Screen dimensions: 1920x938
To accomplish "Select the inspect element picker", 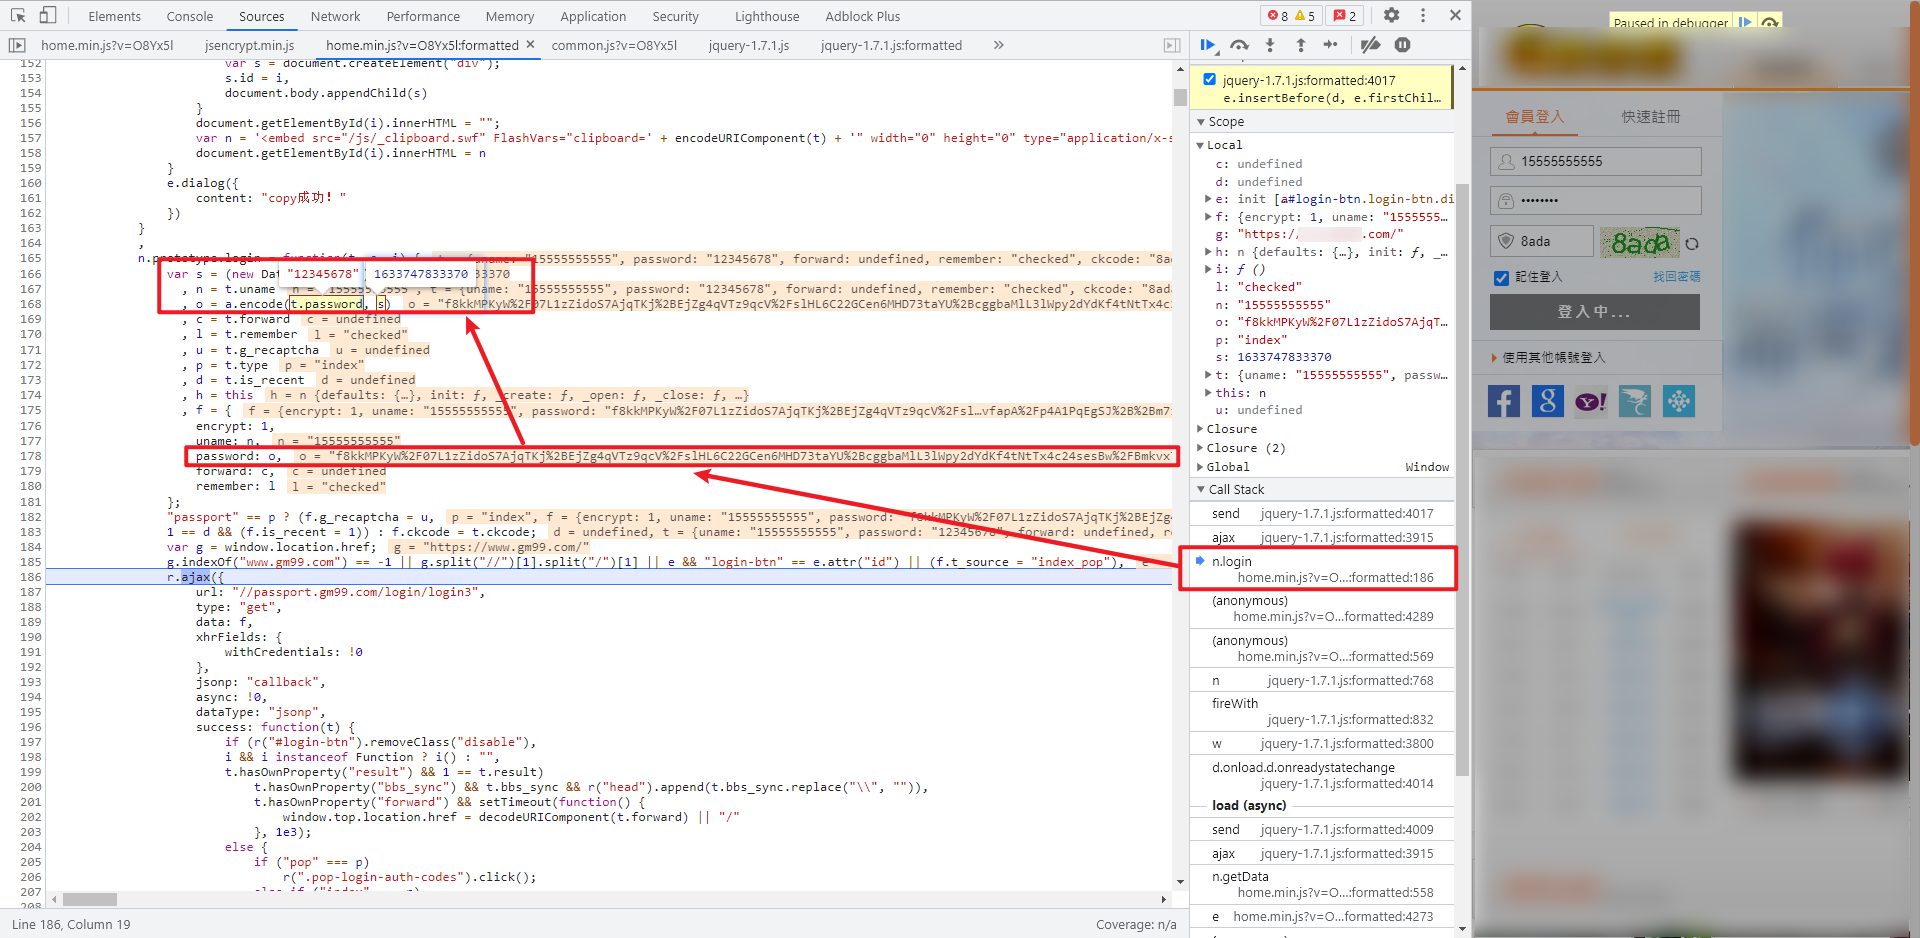I will pos(18,15).
